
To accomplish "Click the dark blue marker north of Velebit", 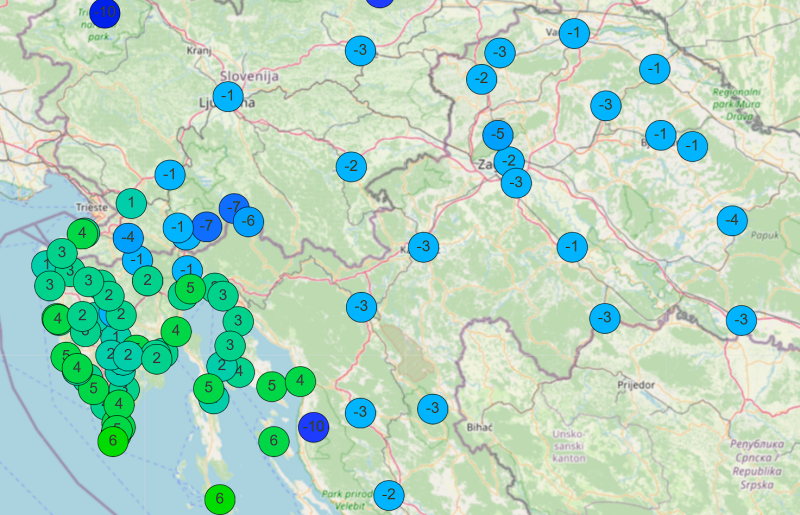I will pyautogui.click(x=313, y=427).
